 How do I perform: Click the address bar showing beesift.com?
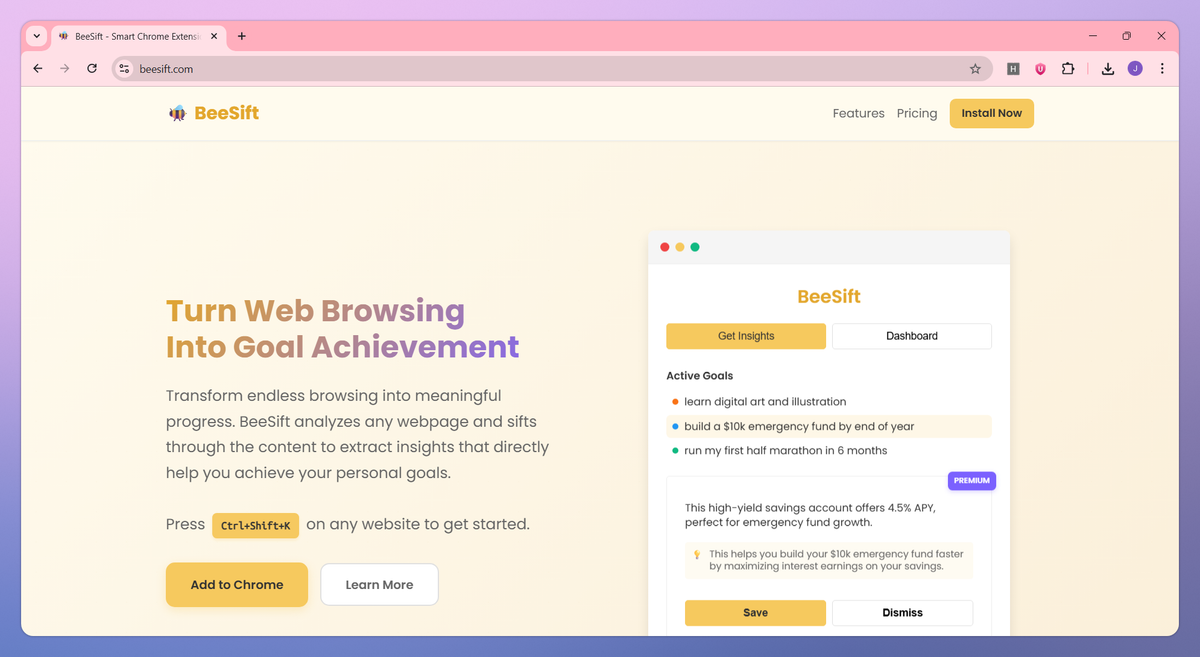pos(552,69)
